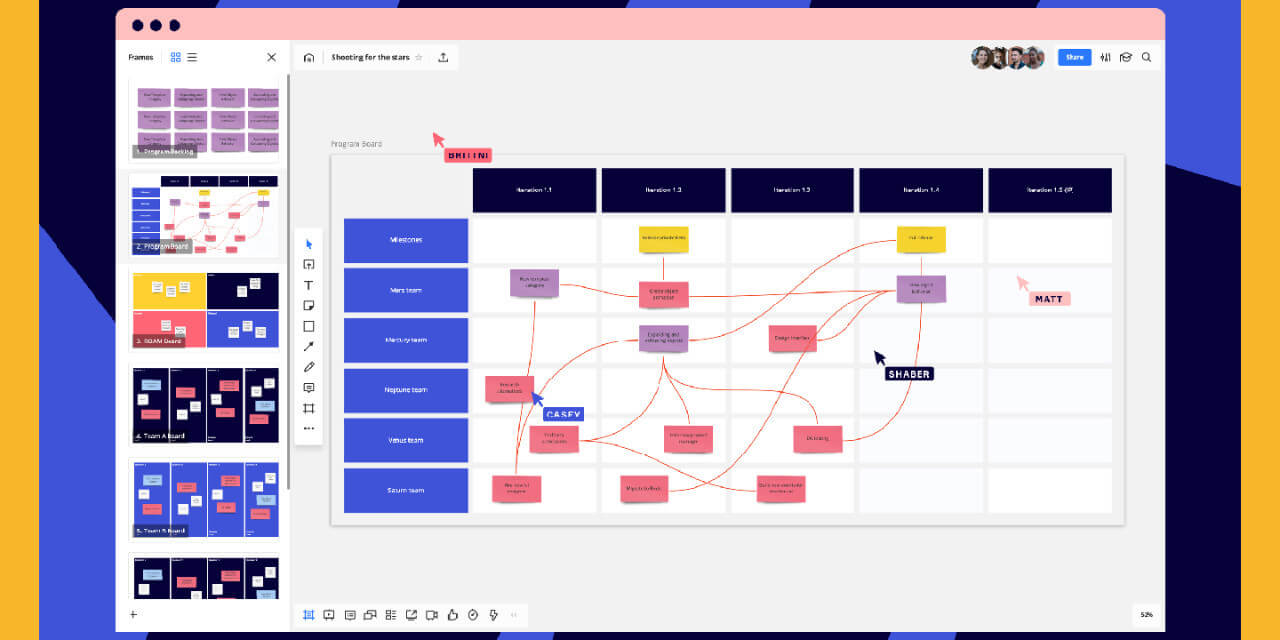This screenshot has height=640, width=1280.
Task: Open more tools via three dots
Action: pos(309,428)
